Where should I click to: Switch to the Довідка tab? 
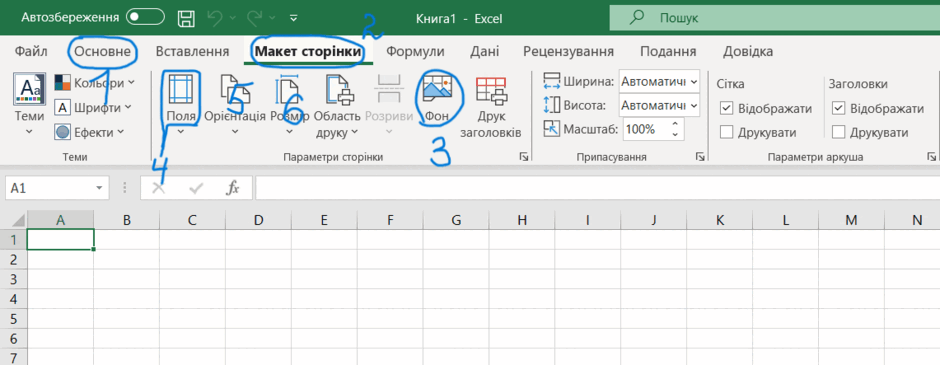(x=748, y=52)
